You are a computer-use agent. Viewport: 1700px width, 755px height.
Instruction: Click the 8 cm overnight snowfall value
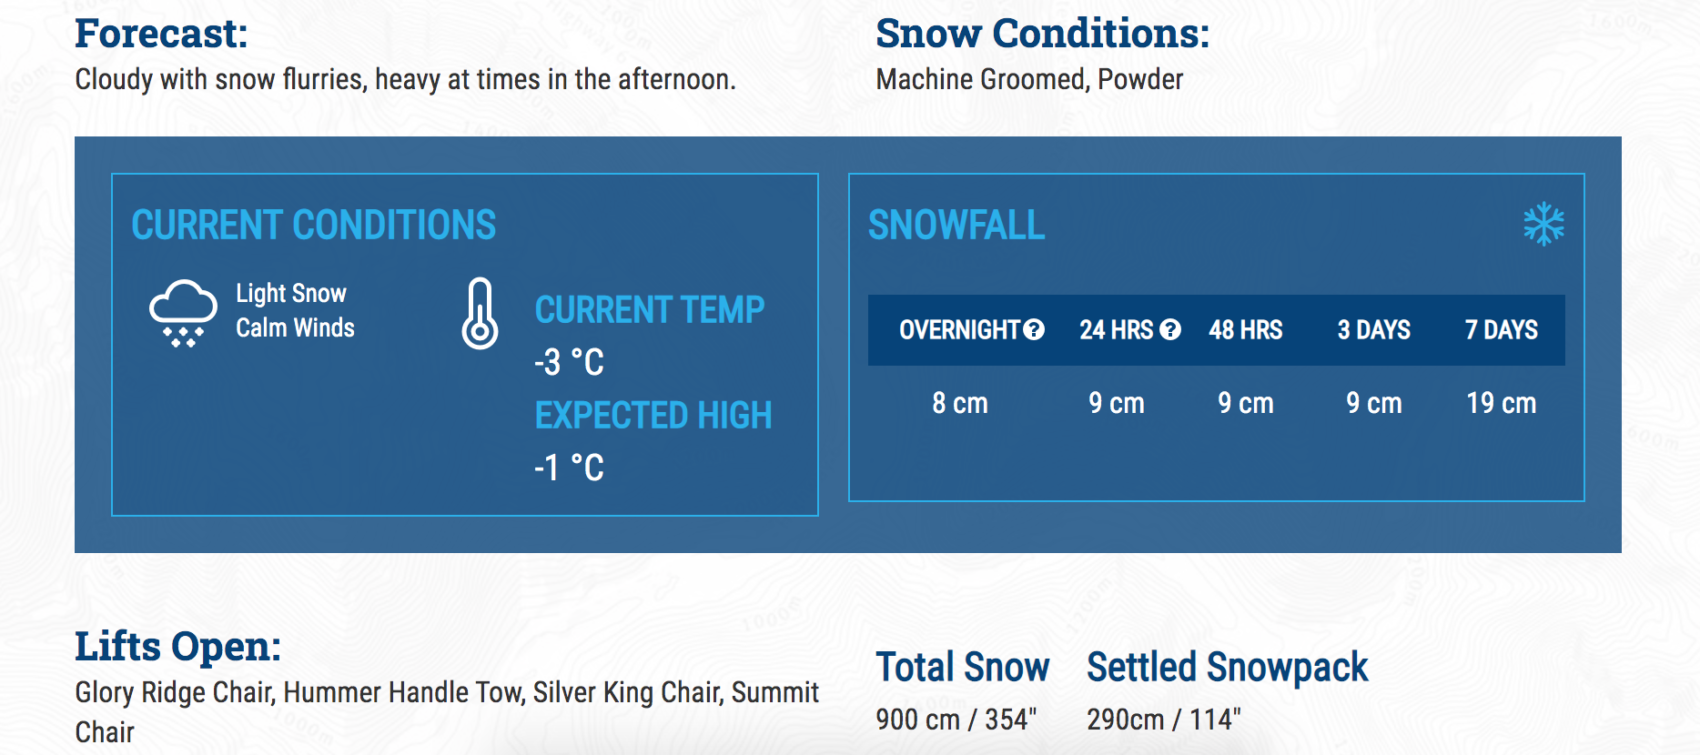(x=960, y=403)
